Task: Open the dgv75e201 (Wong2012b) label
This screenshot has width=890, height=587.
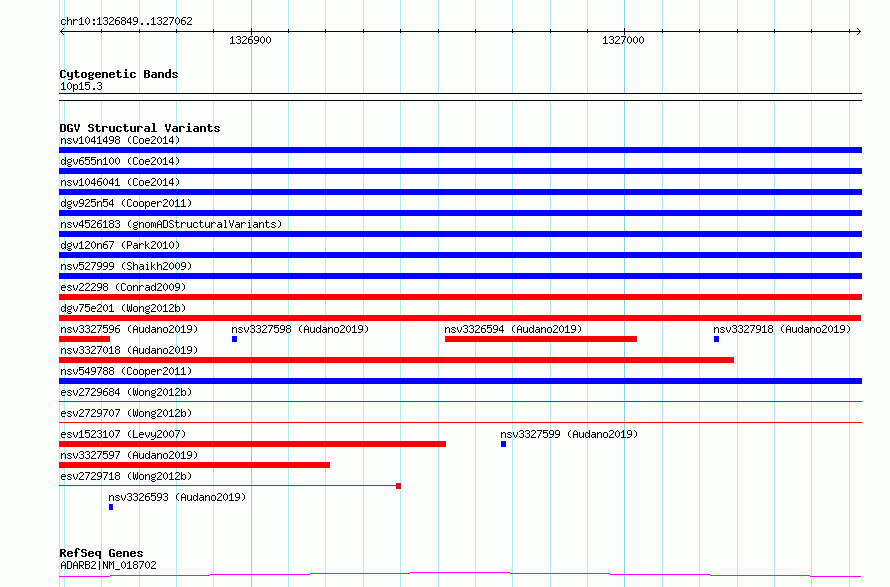Action: tap(123, 308)
